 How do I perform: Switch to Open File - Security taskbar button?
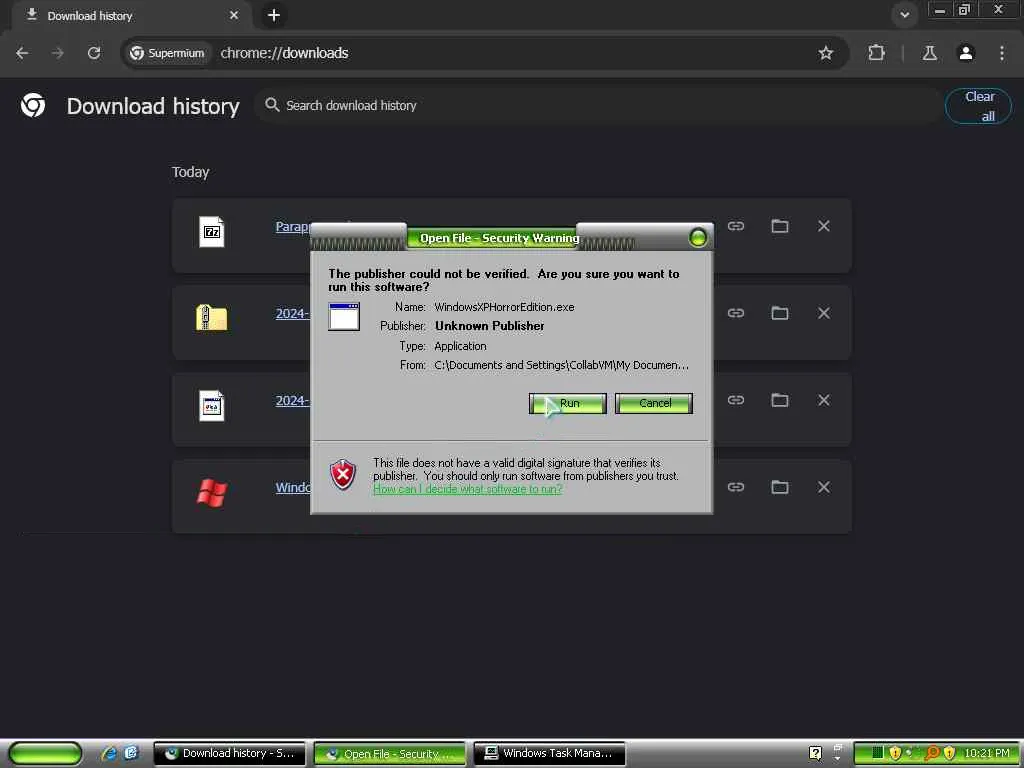point(390,754)
